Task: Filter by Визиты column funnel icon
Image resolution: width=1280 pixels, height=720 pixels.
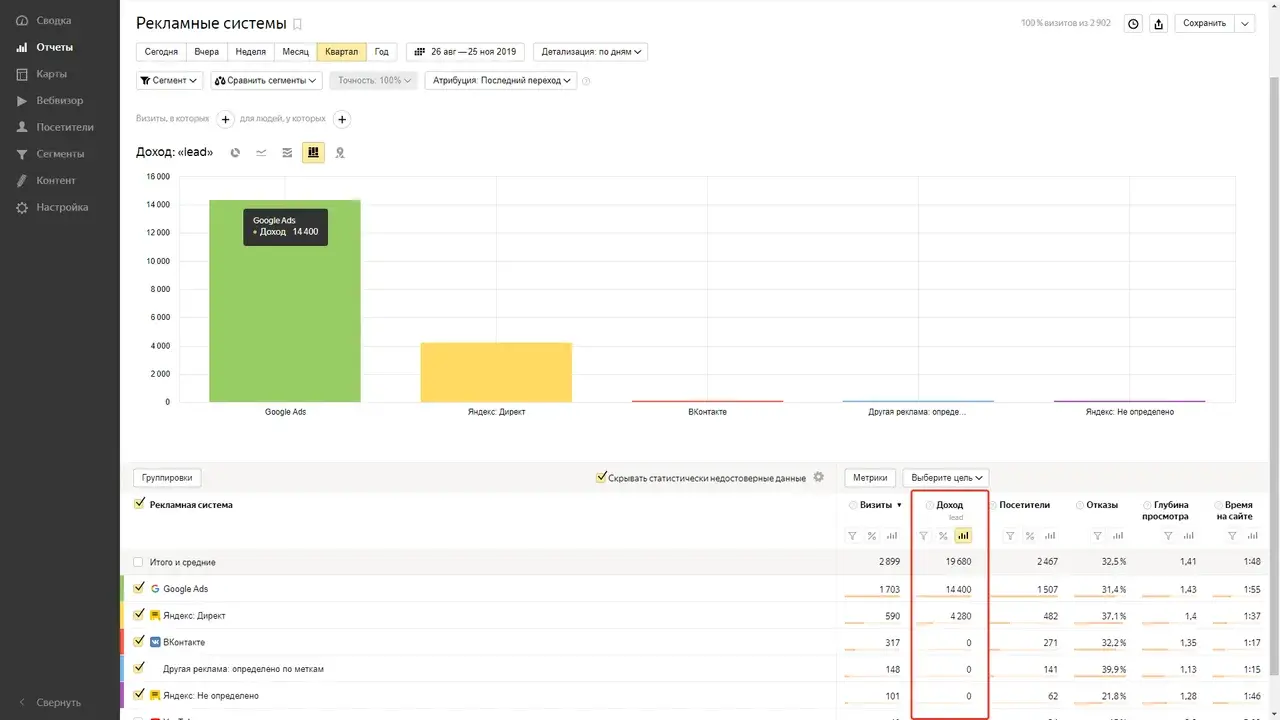Action: click(852, 536)
